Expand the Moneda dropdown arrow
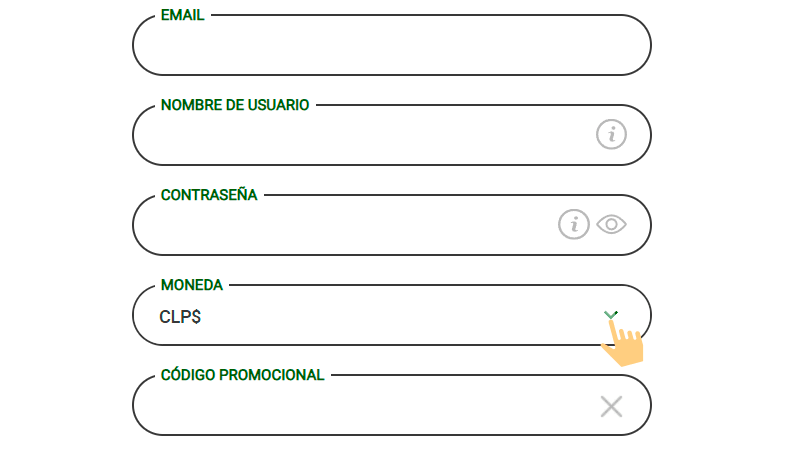 coord(611,314)
